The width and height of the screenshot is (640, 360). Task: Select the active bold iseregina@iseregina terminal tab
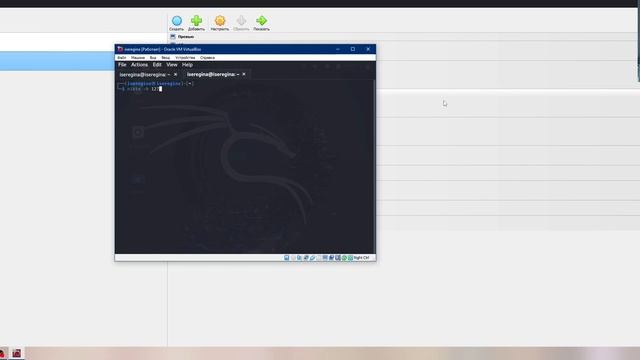(x=213, y=74)
